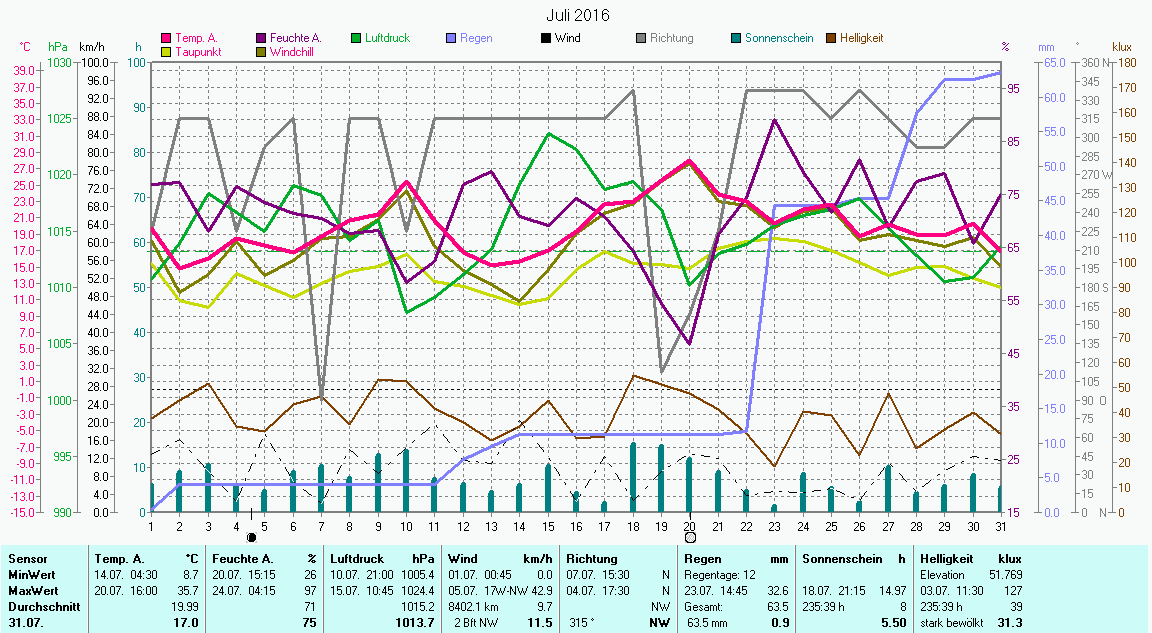Screen dimensions: 1152x633
Task: Select the gray Richtung legend swatch
Action: pos(641,38)
